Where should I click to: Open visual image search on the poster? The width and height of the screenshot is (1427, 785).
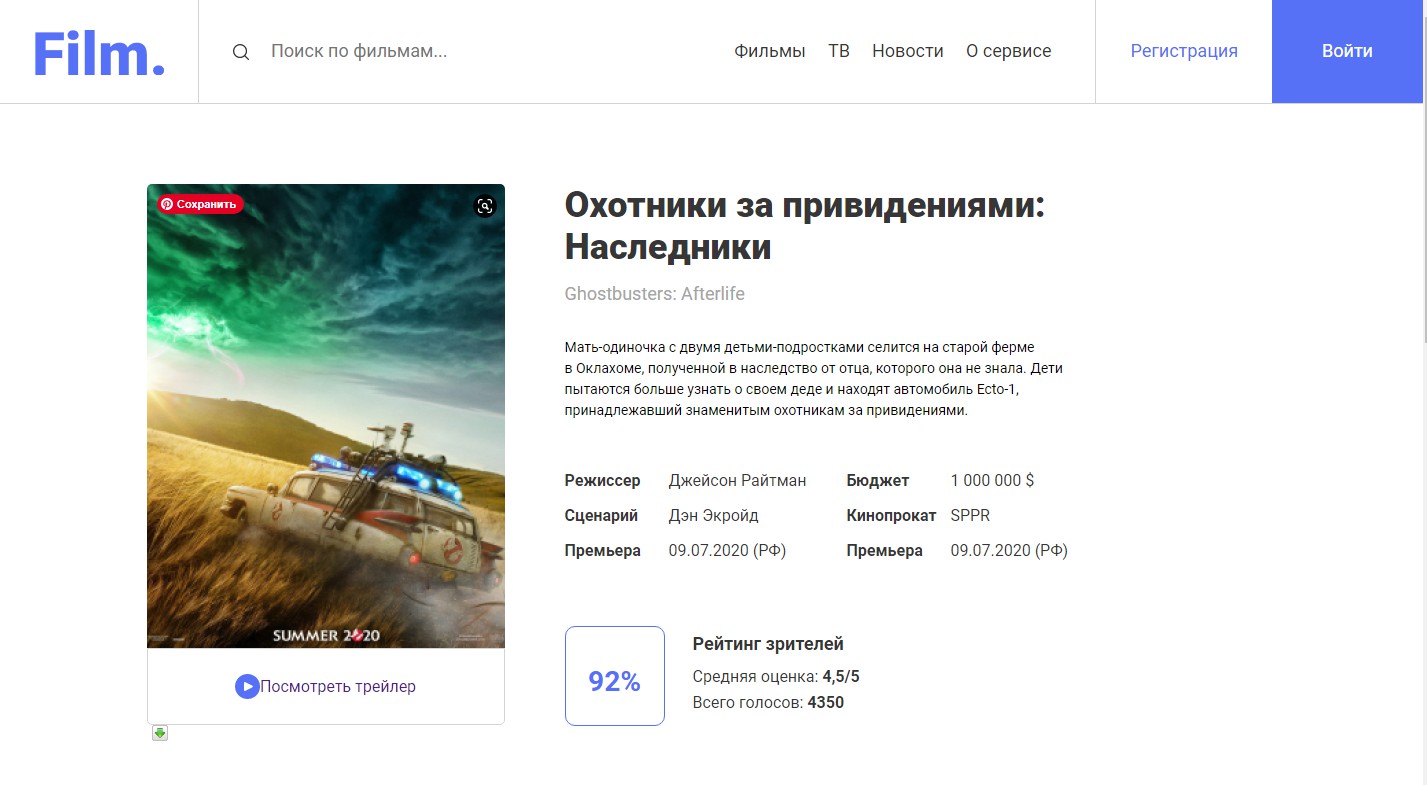485,206
